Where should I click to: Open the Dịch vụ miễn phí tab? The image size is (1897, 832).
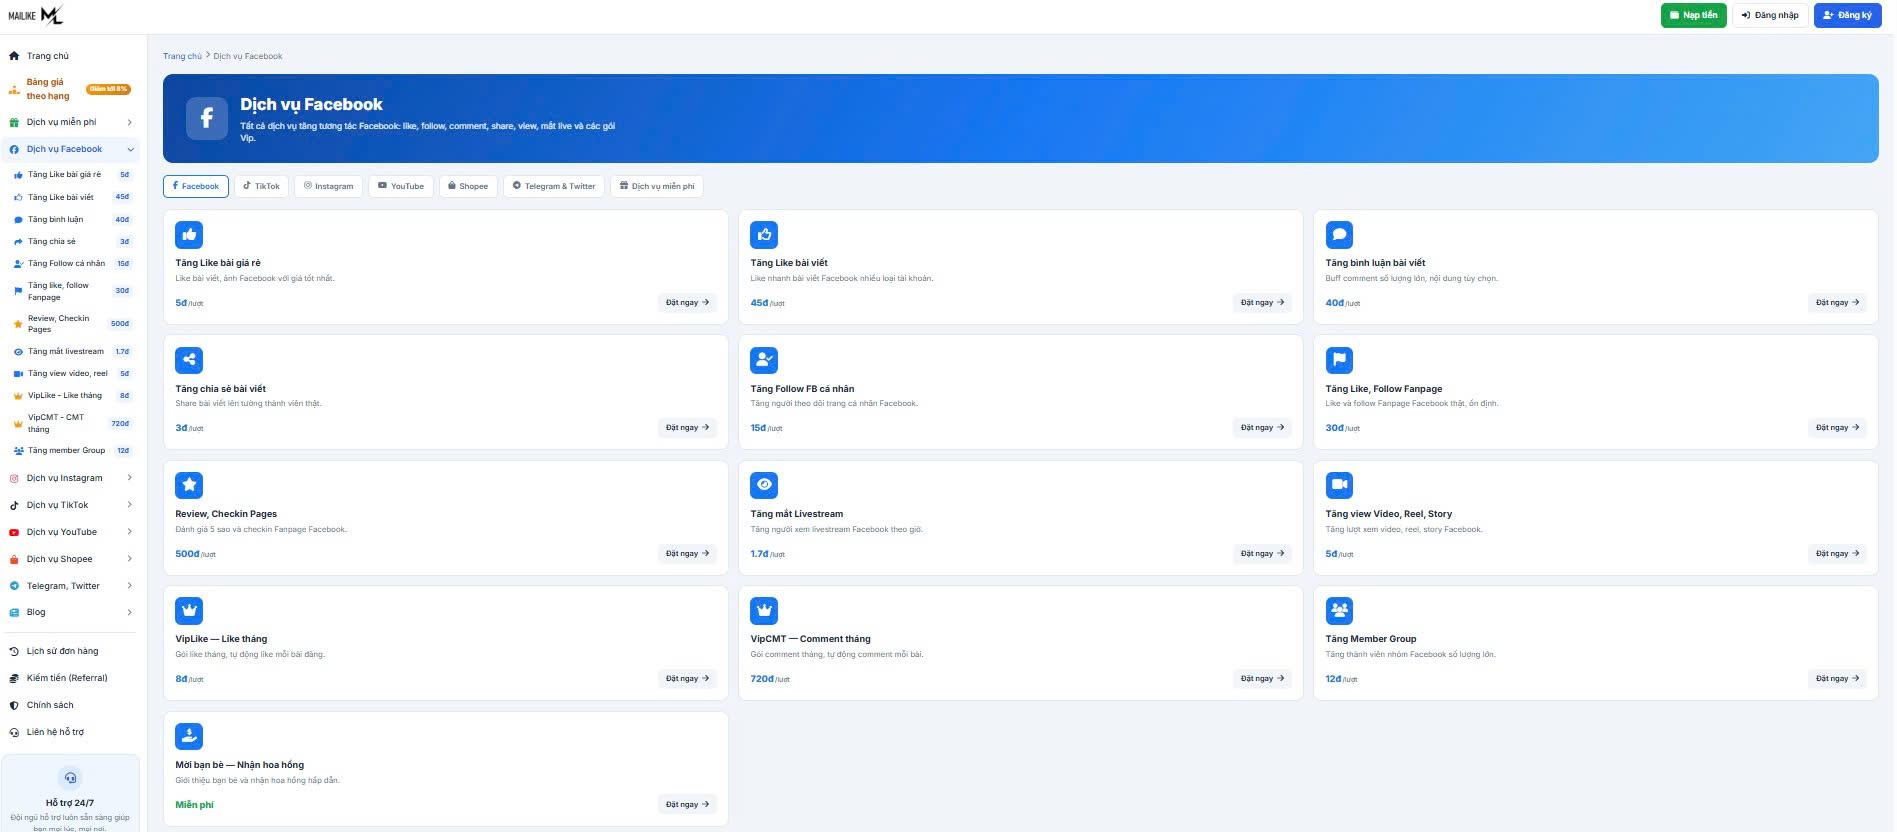tap(657, 186)
